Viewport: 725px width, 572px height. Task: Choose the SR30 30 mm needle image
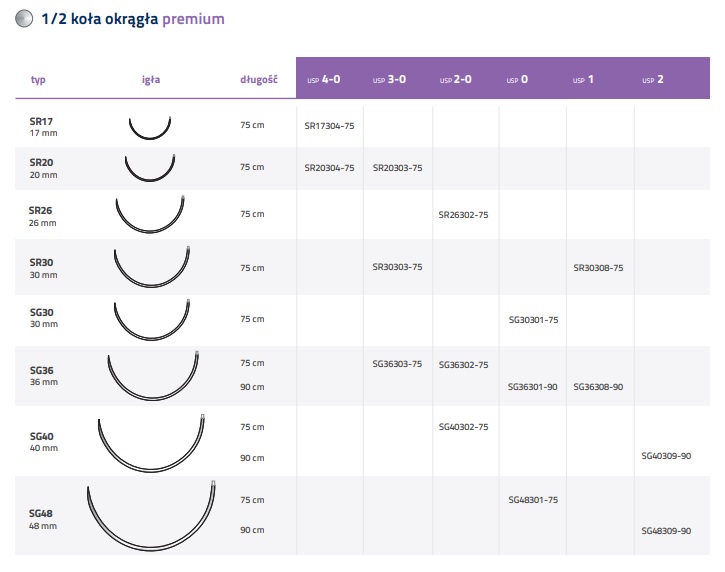point(151,266)
